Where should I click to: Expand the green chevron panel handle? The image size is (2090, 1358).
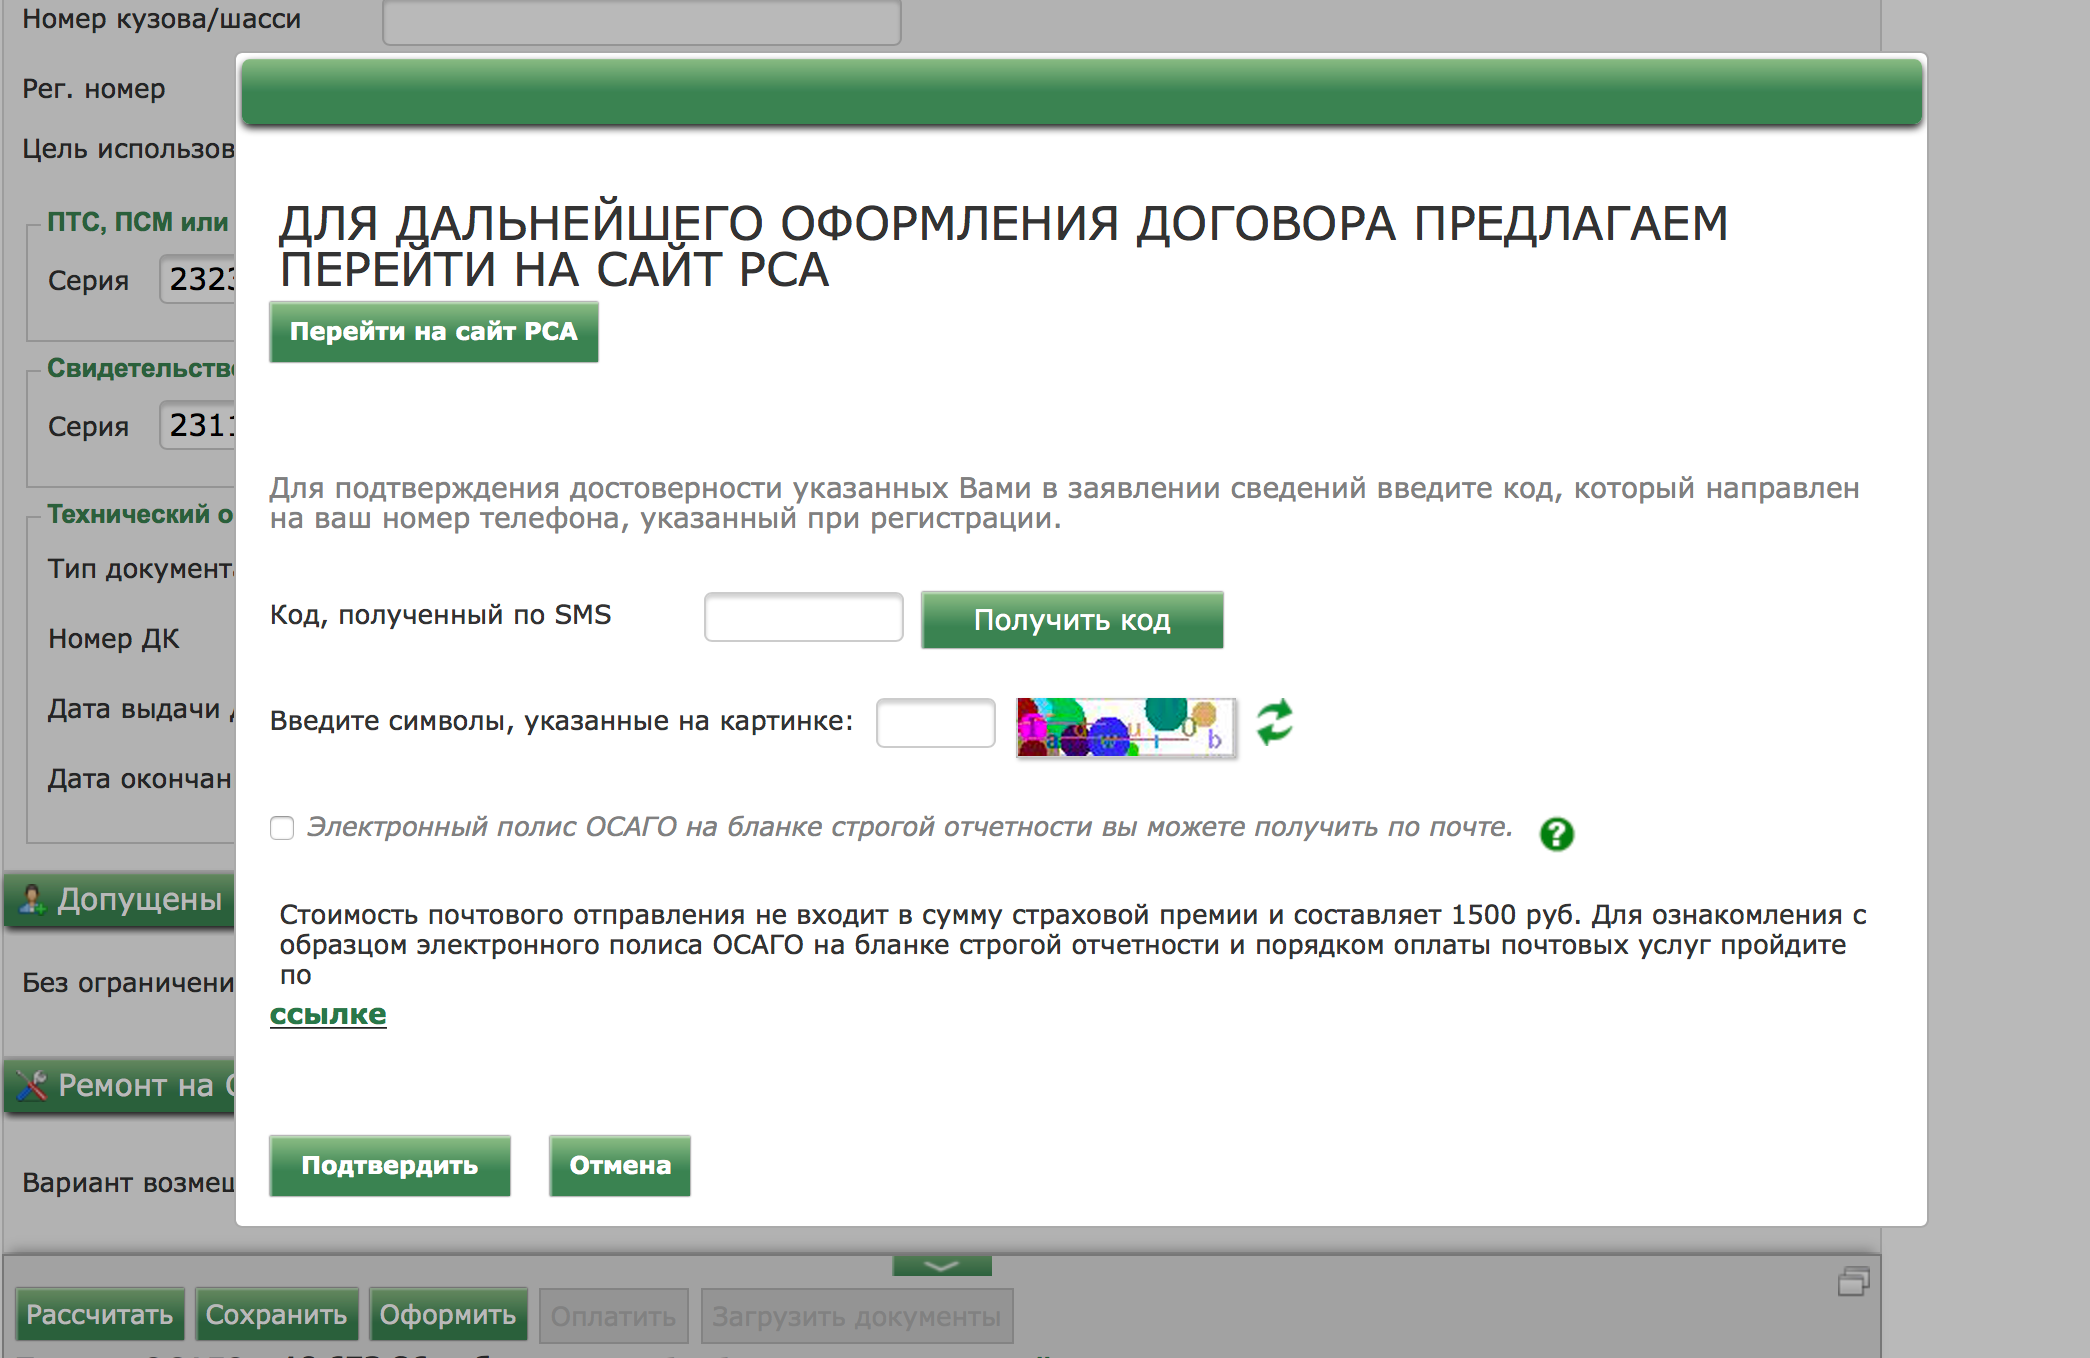coord(941,1266)
